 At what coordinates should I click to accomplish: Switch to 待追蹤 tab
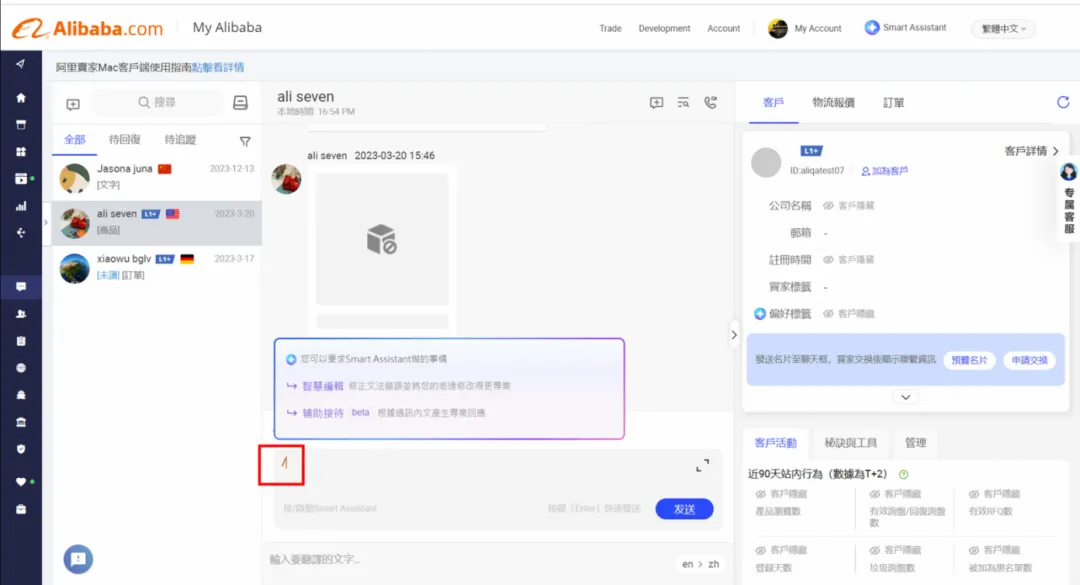tap(180, 140)
